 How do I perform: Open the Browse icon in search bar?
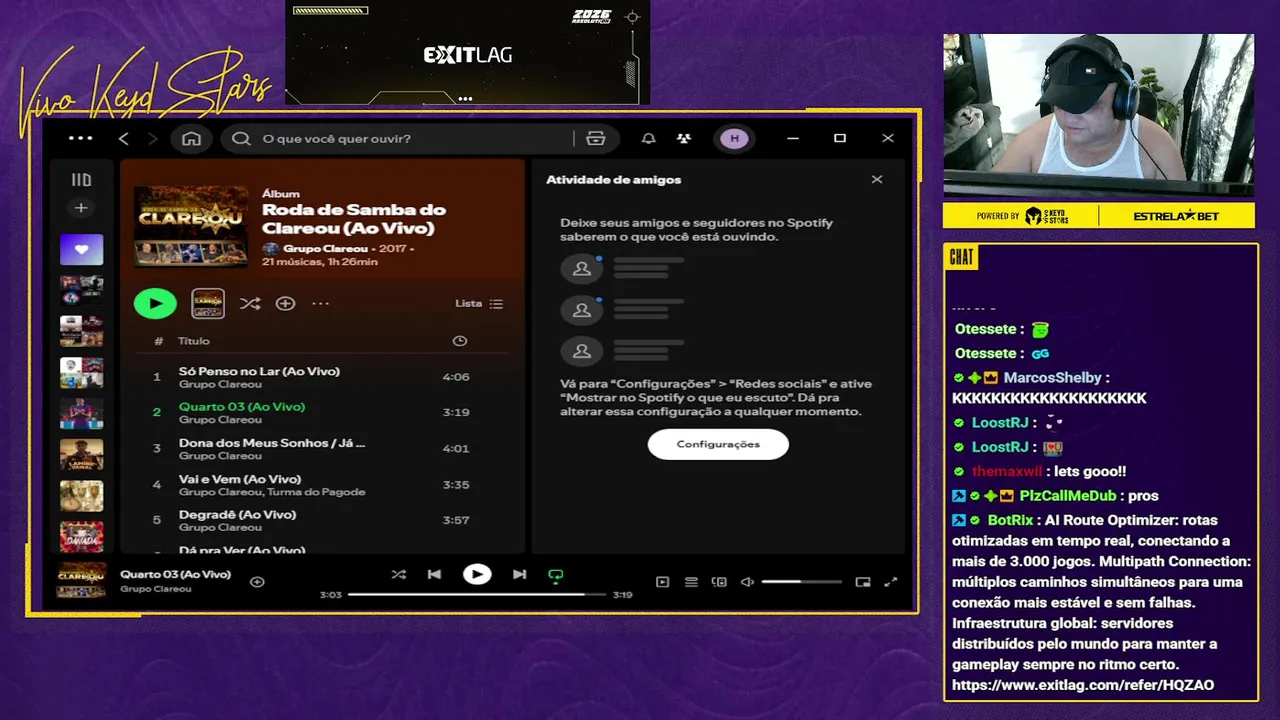click(596, 139)
